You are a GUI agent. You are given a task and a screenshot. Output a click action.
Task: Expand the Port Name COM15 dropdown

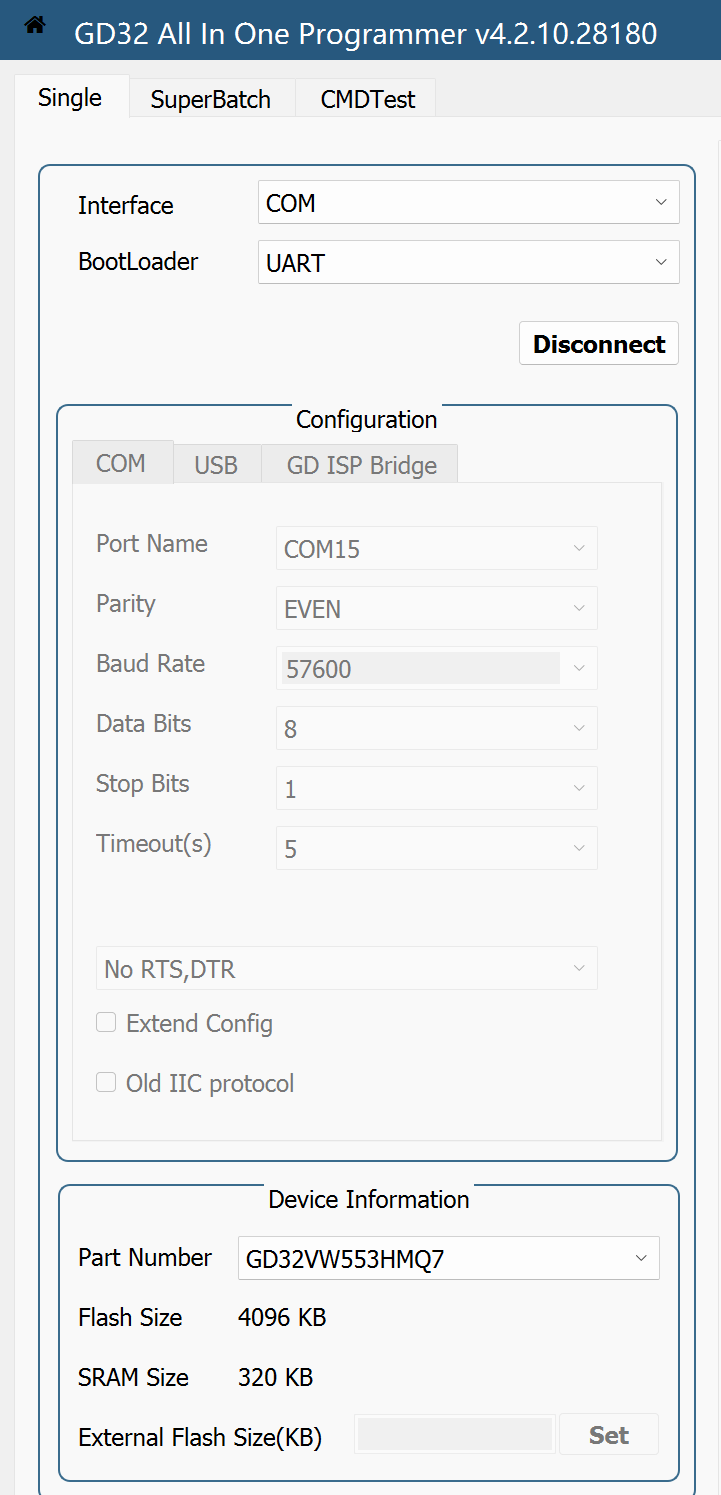tap(437, 548)
